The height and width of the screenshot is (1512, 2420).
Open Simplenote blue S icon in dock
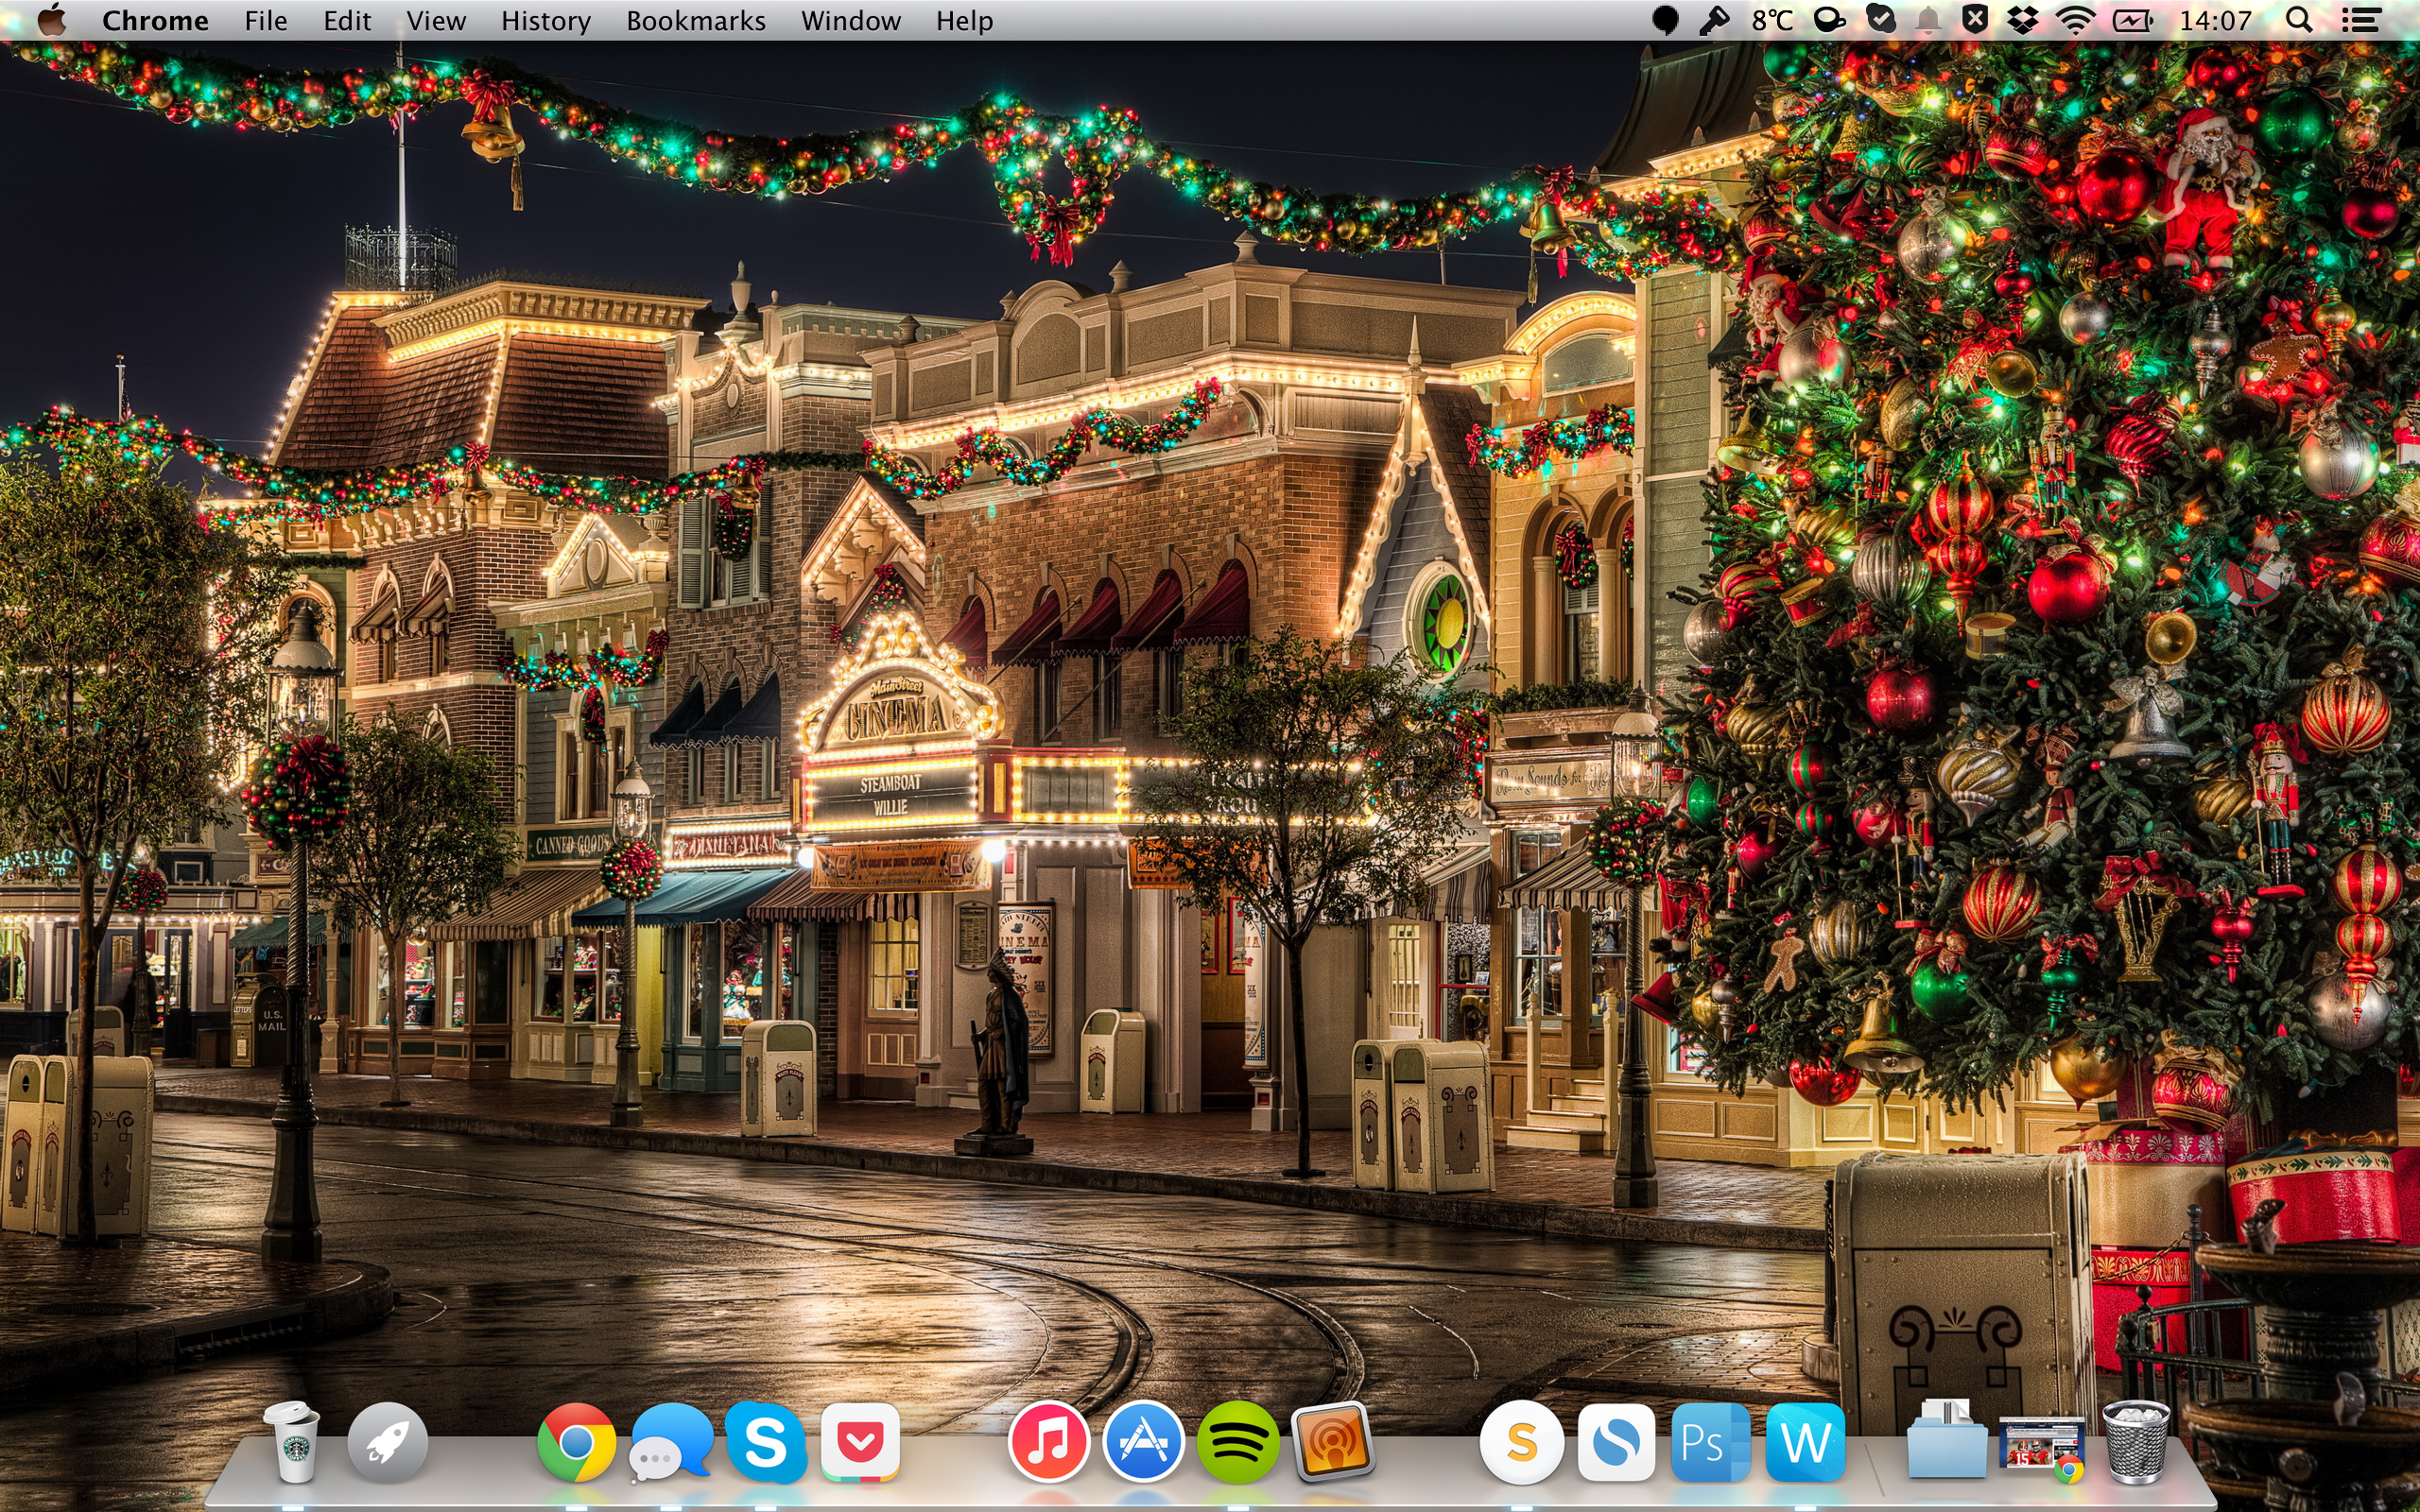(x=1616, y=1442)
